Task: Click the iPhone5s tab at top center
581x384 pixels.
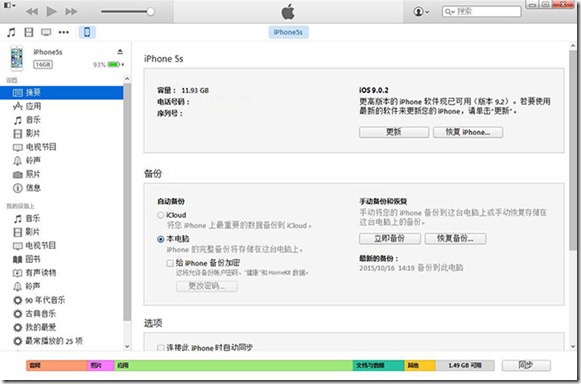Action: click(x=288, y=32)
